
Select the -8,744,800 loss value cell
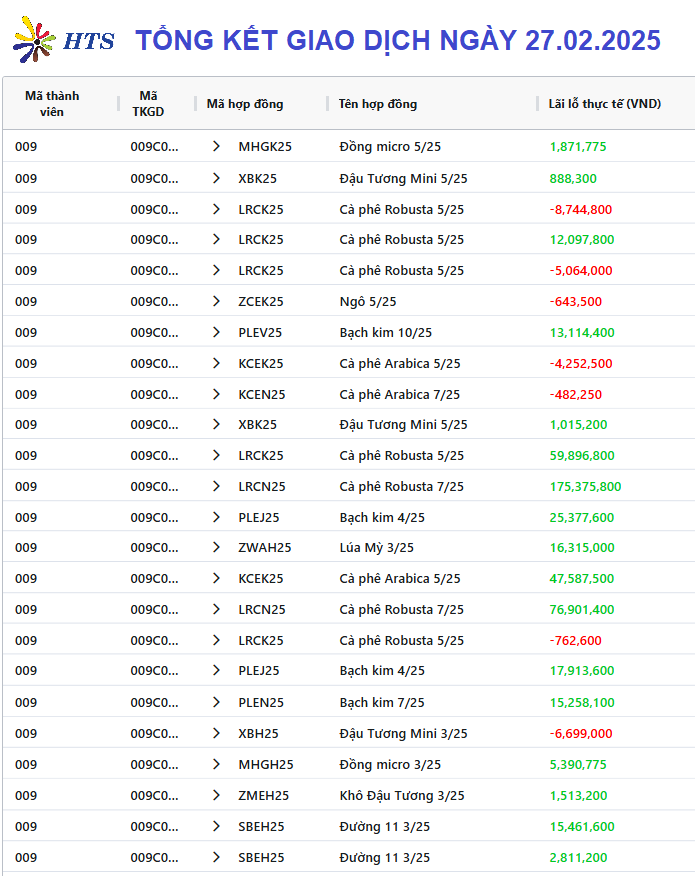pyautogui.click(x=580, y=210)
